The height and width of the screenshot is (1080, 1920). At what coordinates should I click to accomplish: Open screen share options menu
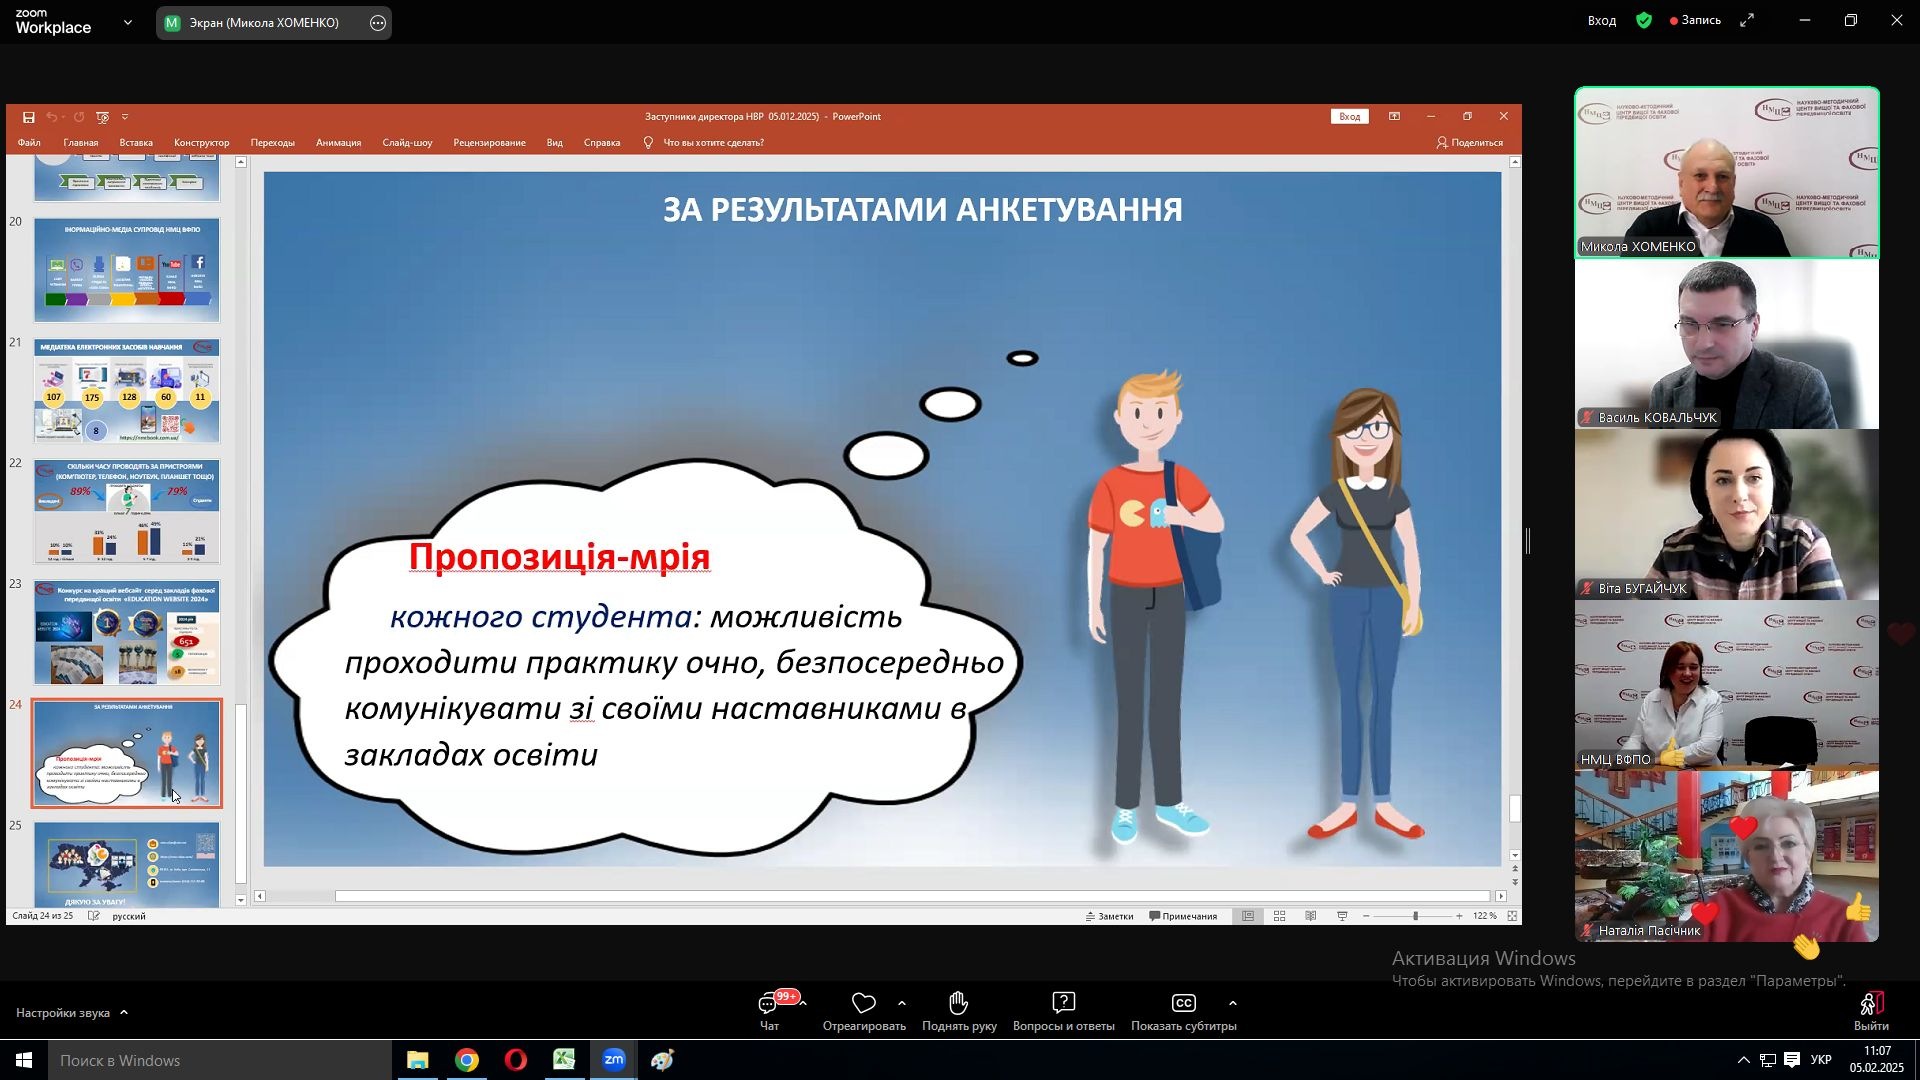coord(378,23)
